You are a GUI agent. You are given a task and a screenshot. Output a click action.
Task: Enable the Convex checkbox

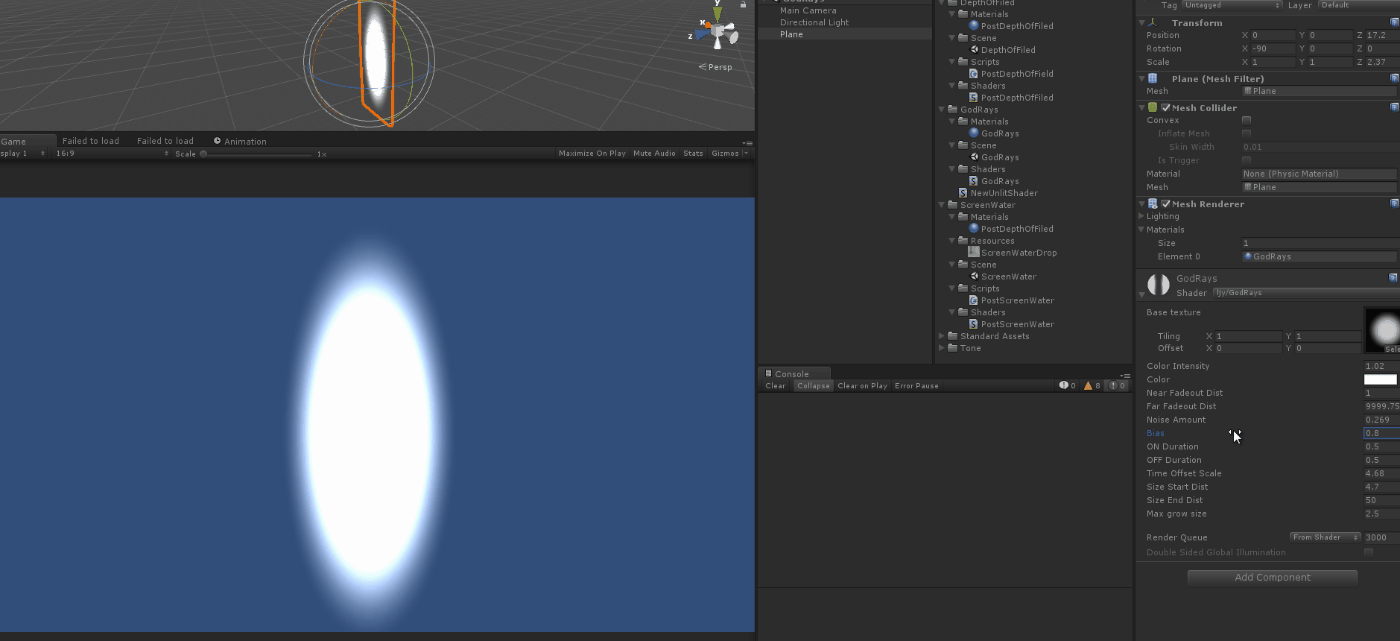1246,120
